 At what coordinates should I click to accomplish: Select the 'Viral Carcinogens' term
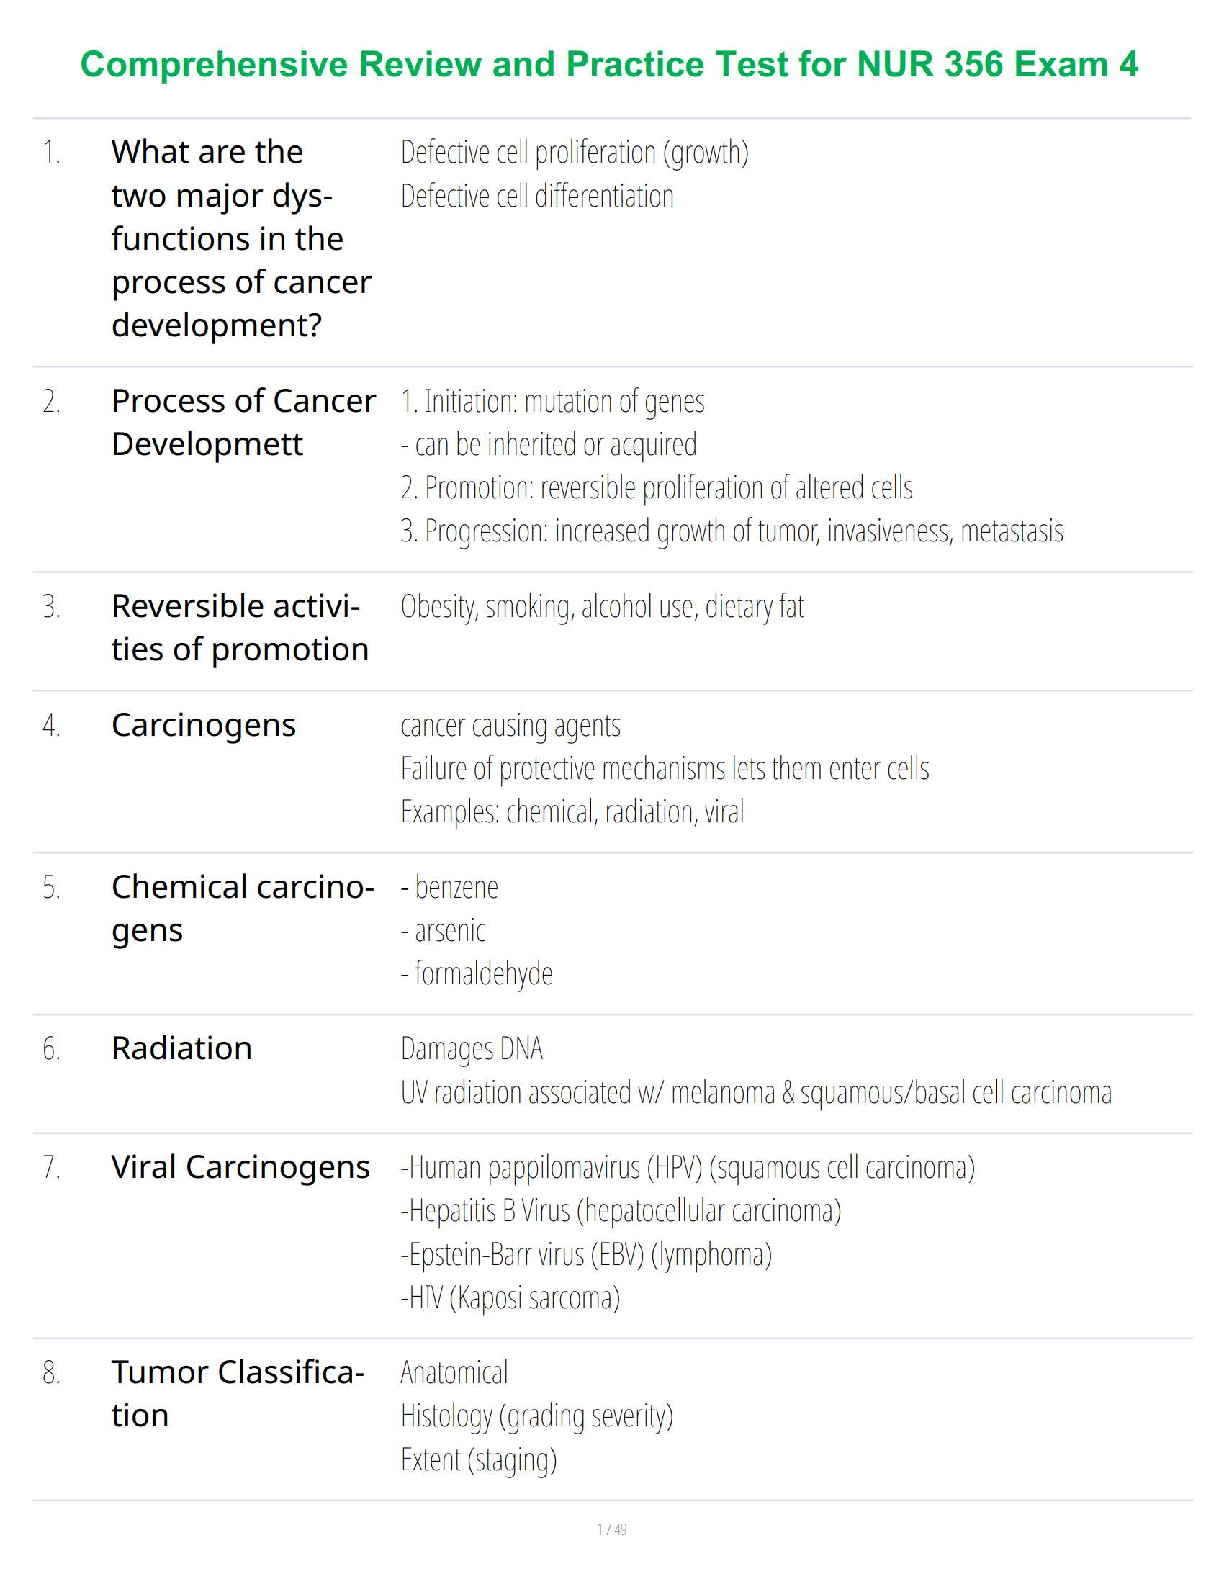point(240,1167)
